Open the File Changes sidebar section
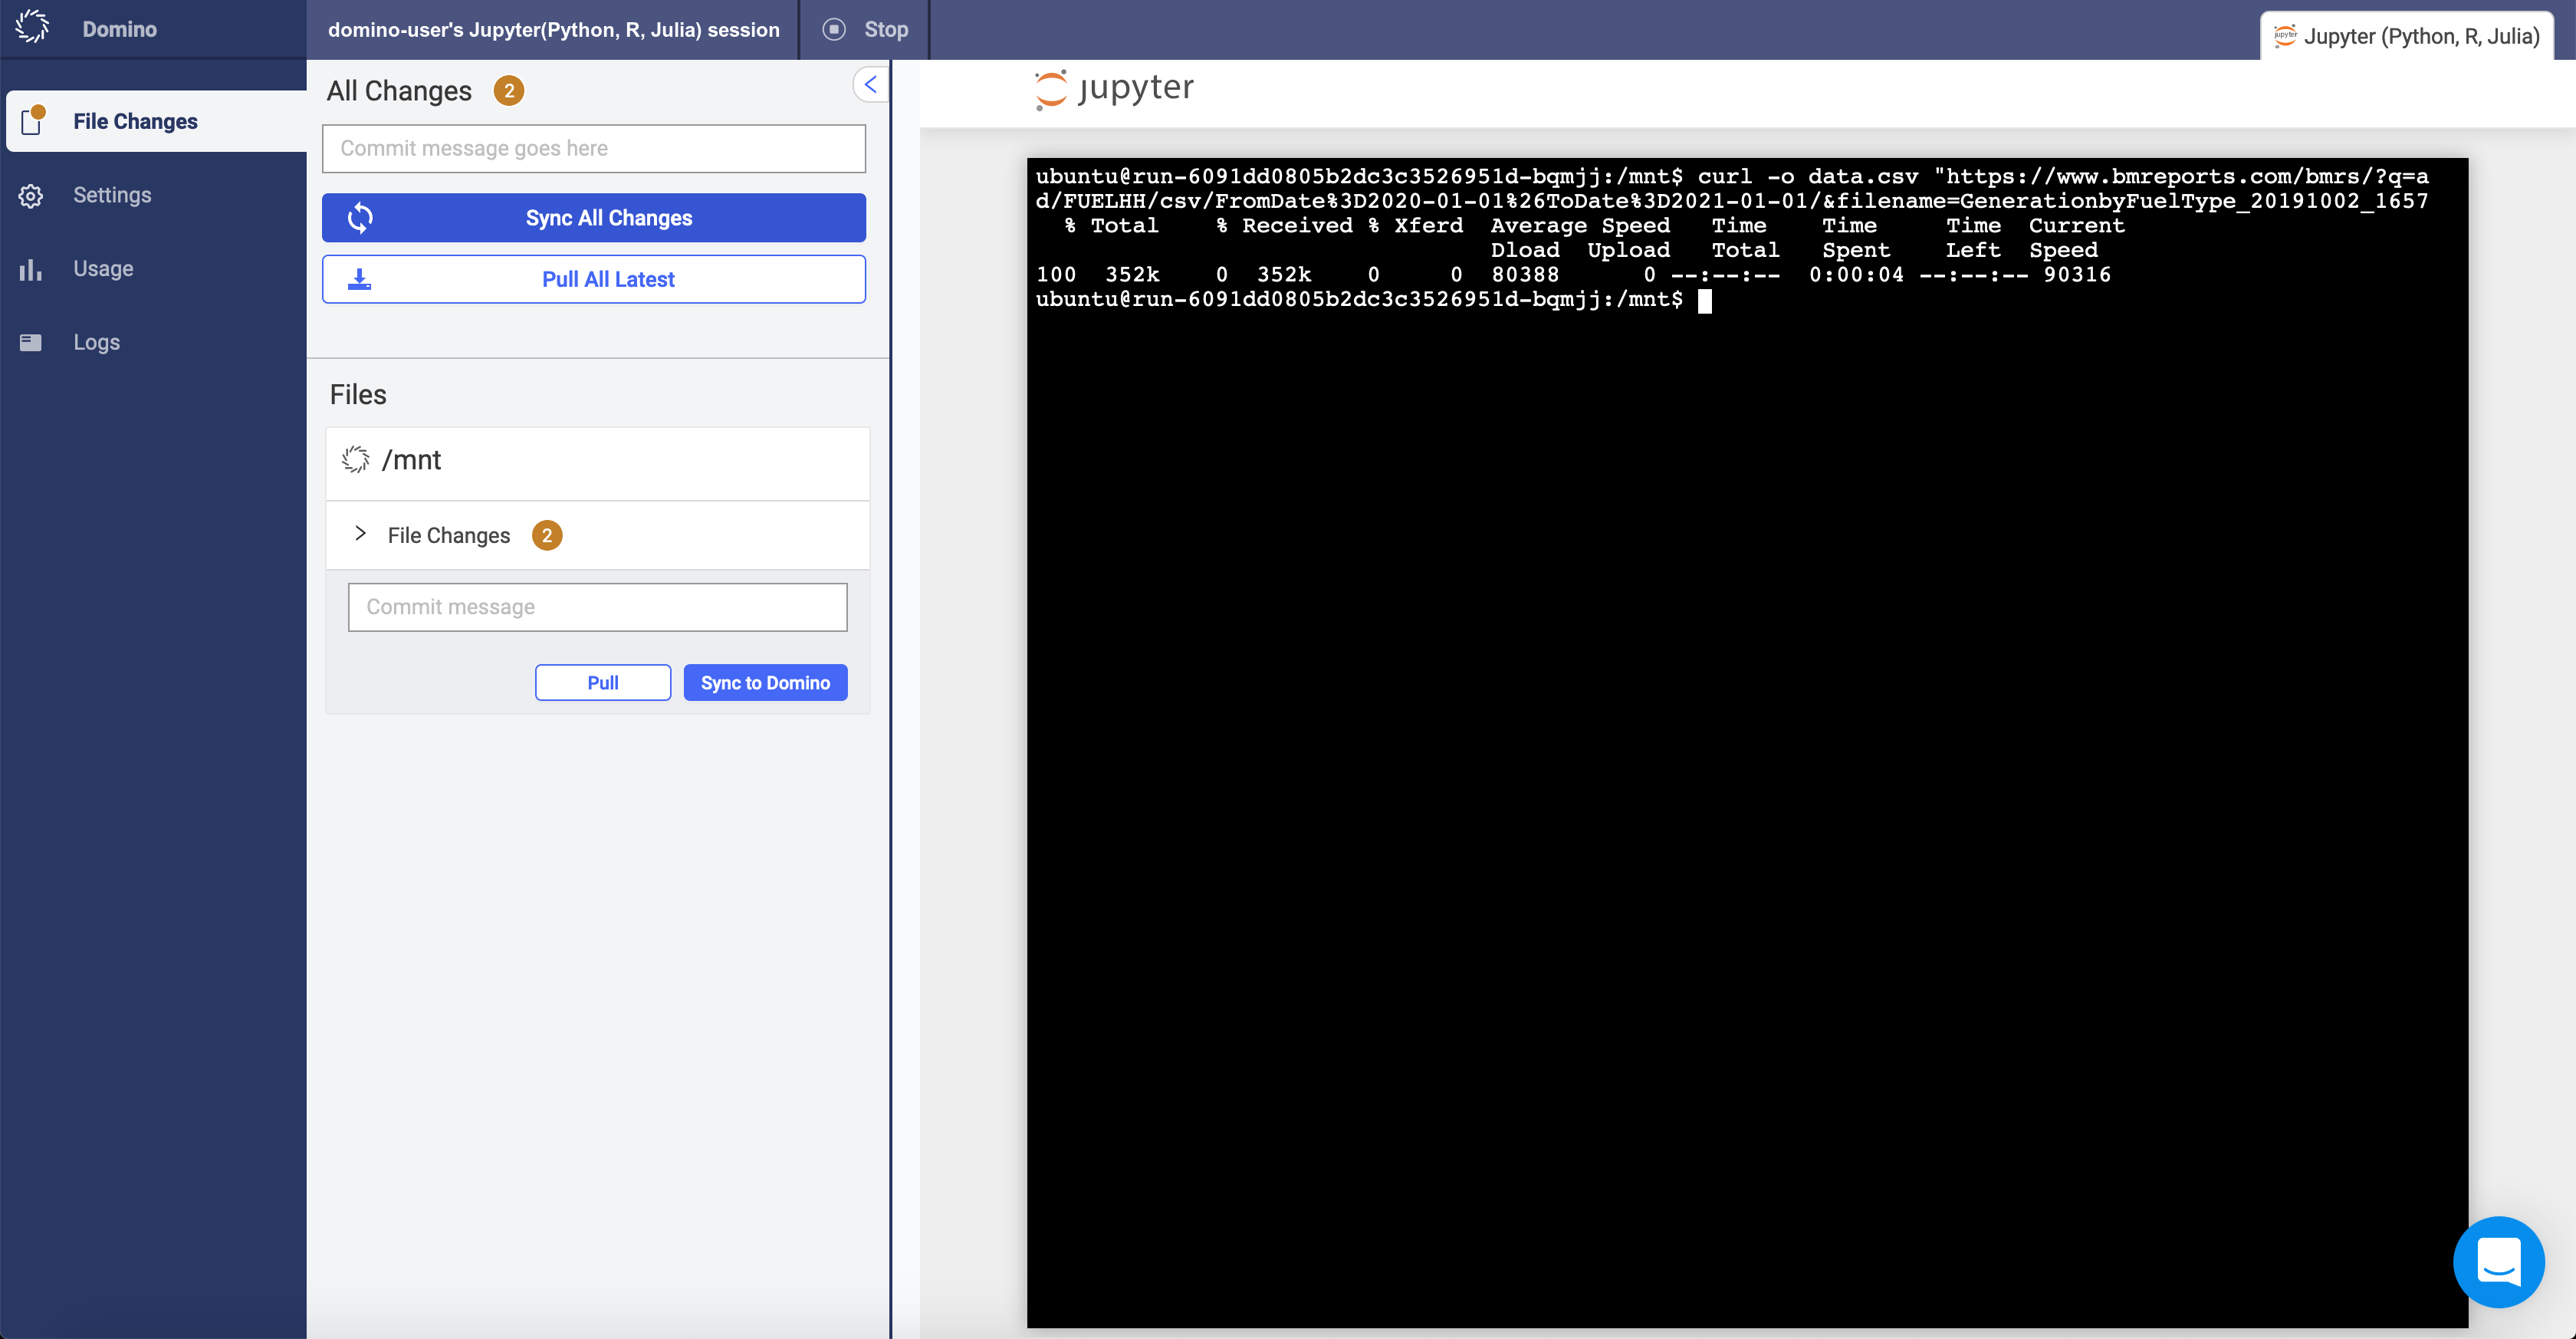 157,121
